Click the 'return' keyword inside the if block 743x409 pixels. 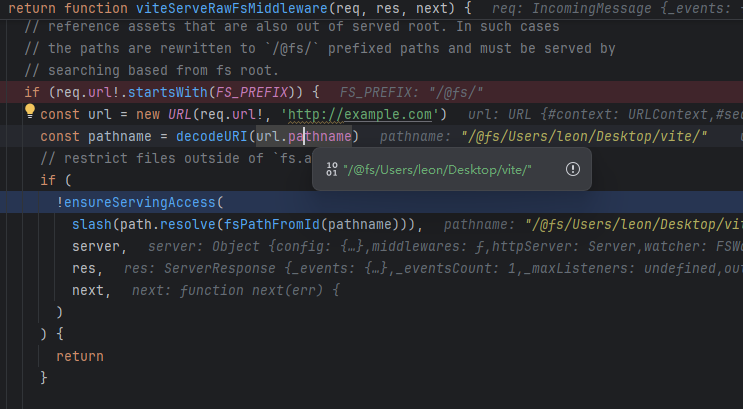(79, 356)
